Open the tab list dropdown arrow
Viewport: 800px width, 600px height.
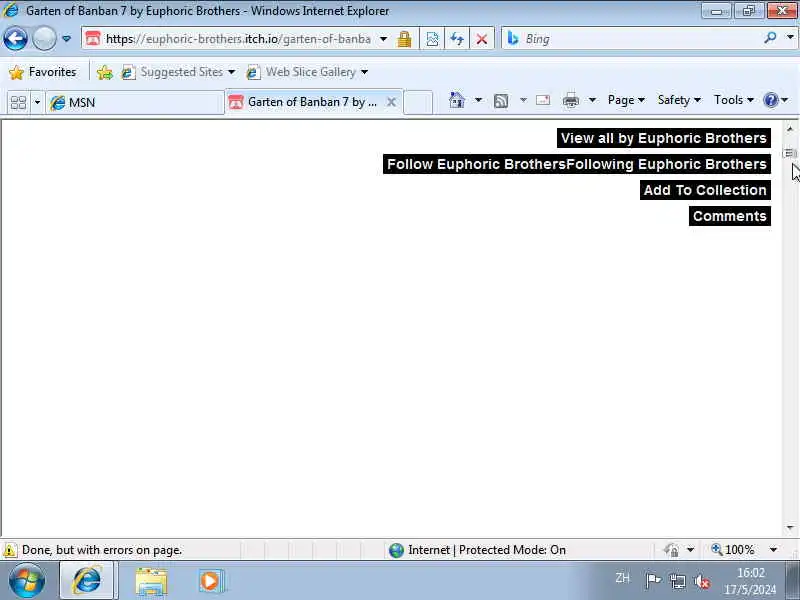point(37,103)
